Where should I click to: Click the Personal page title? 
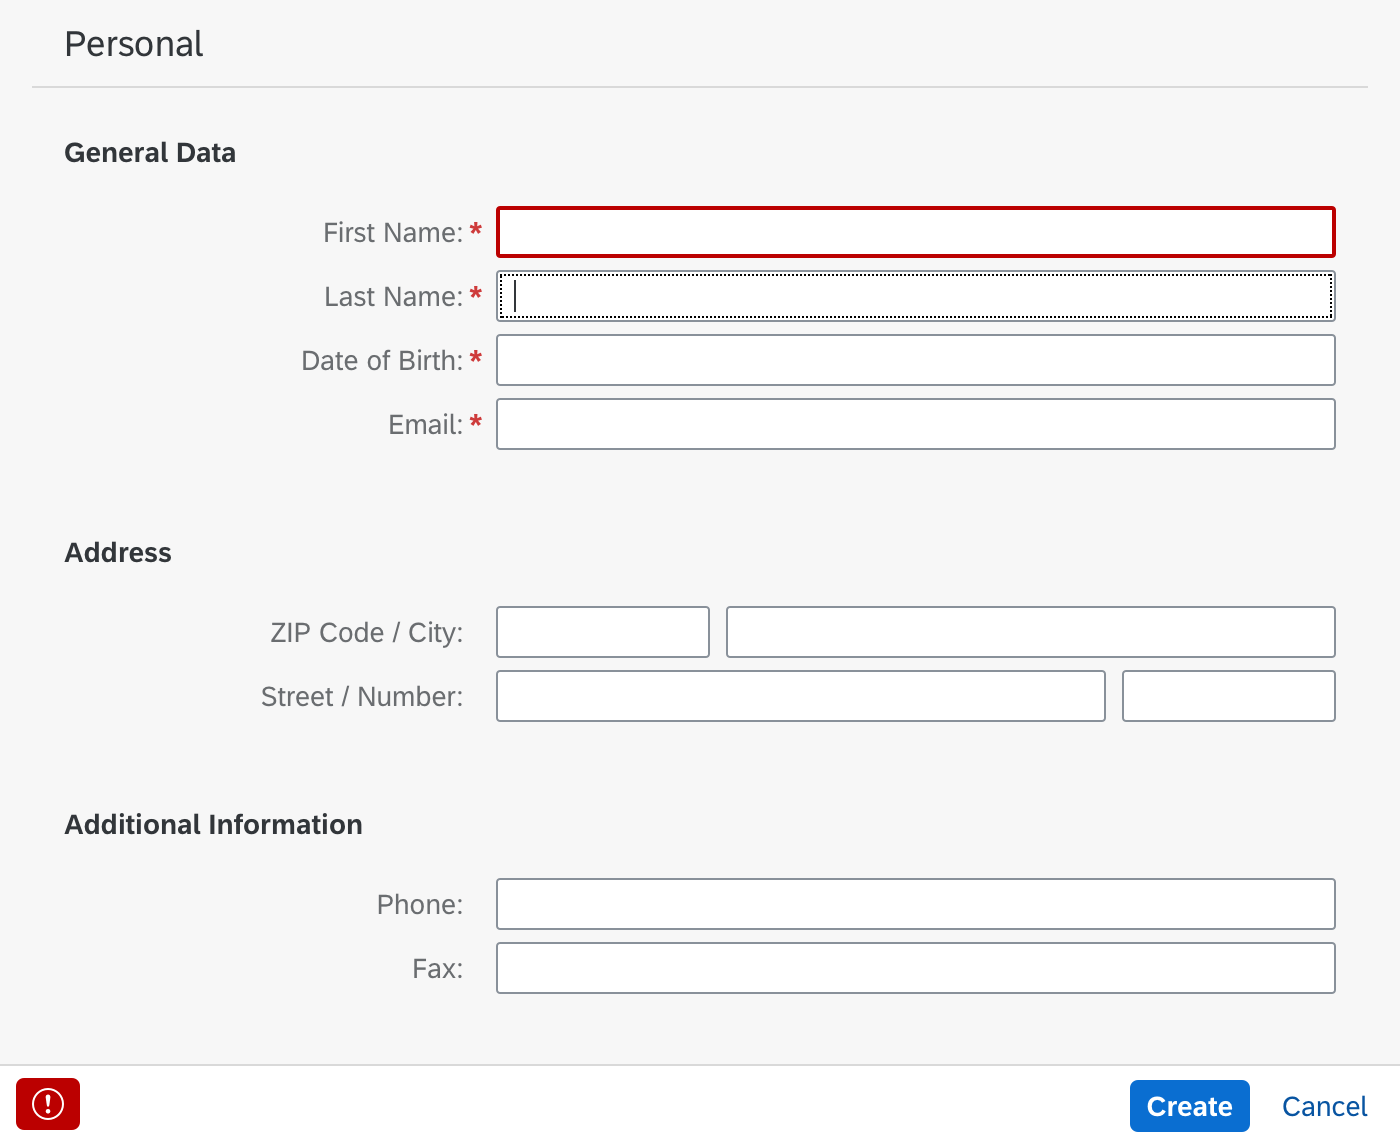click(134, 44)
